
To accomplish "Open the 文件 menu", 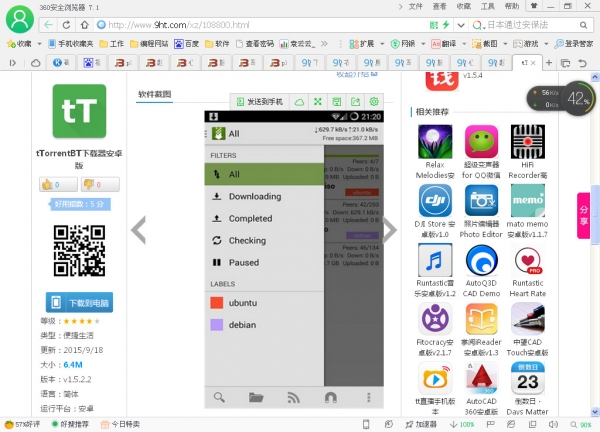I will [x=415, y=7].
